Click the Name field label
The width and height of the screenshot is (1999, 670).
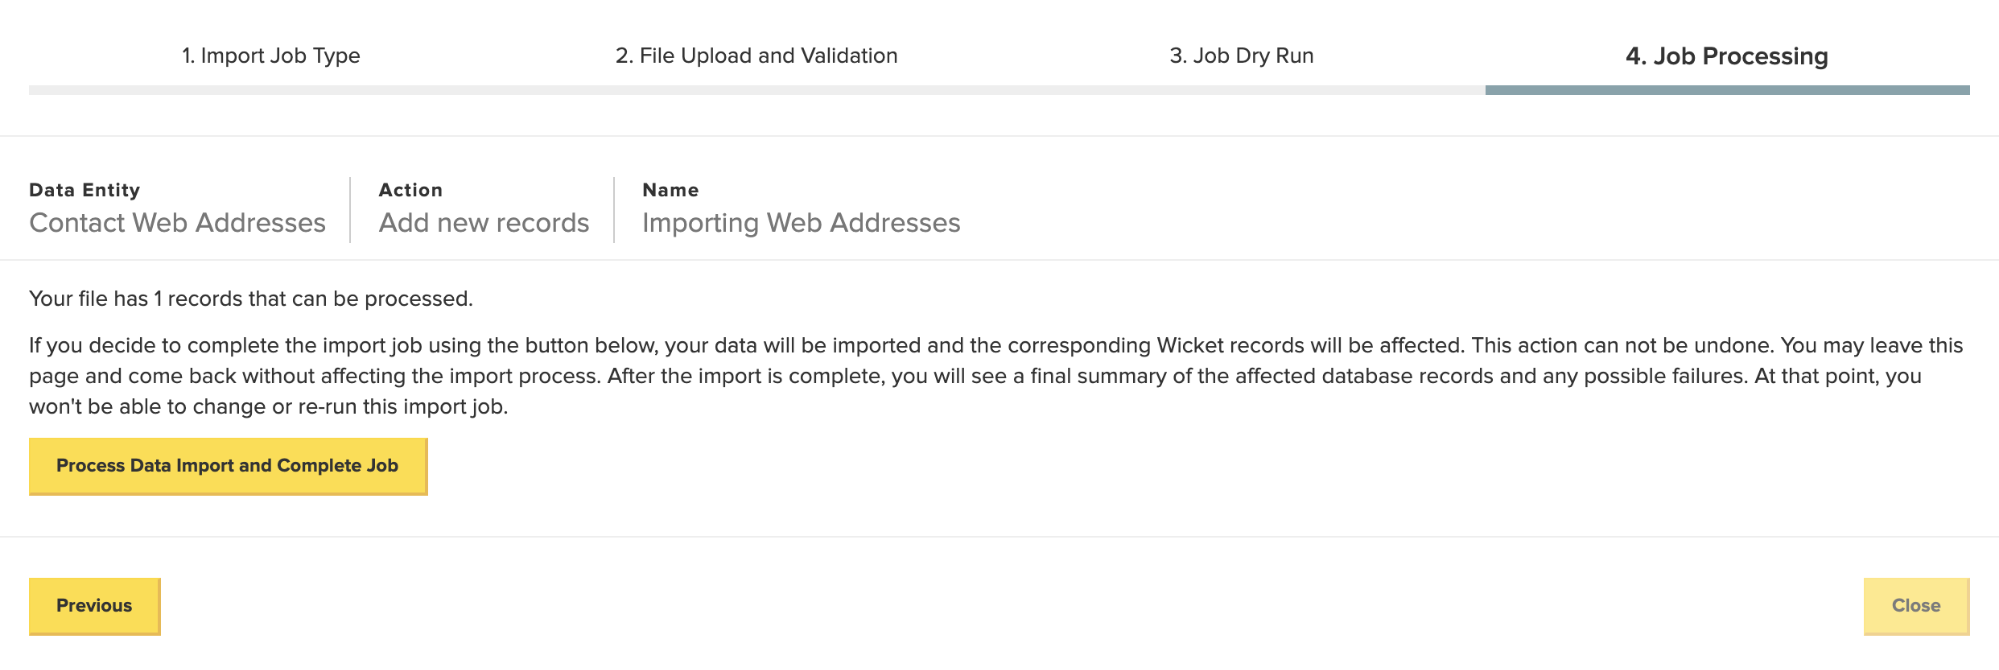[x=670, y=190]
